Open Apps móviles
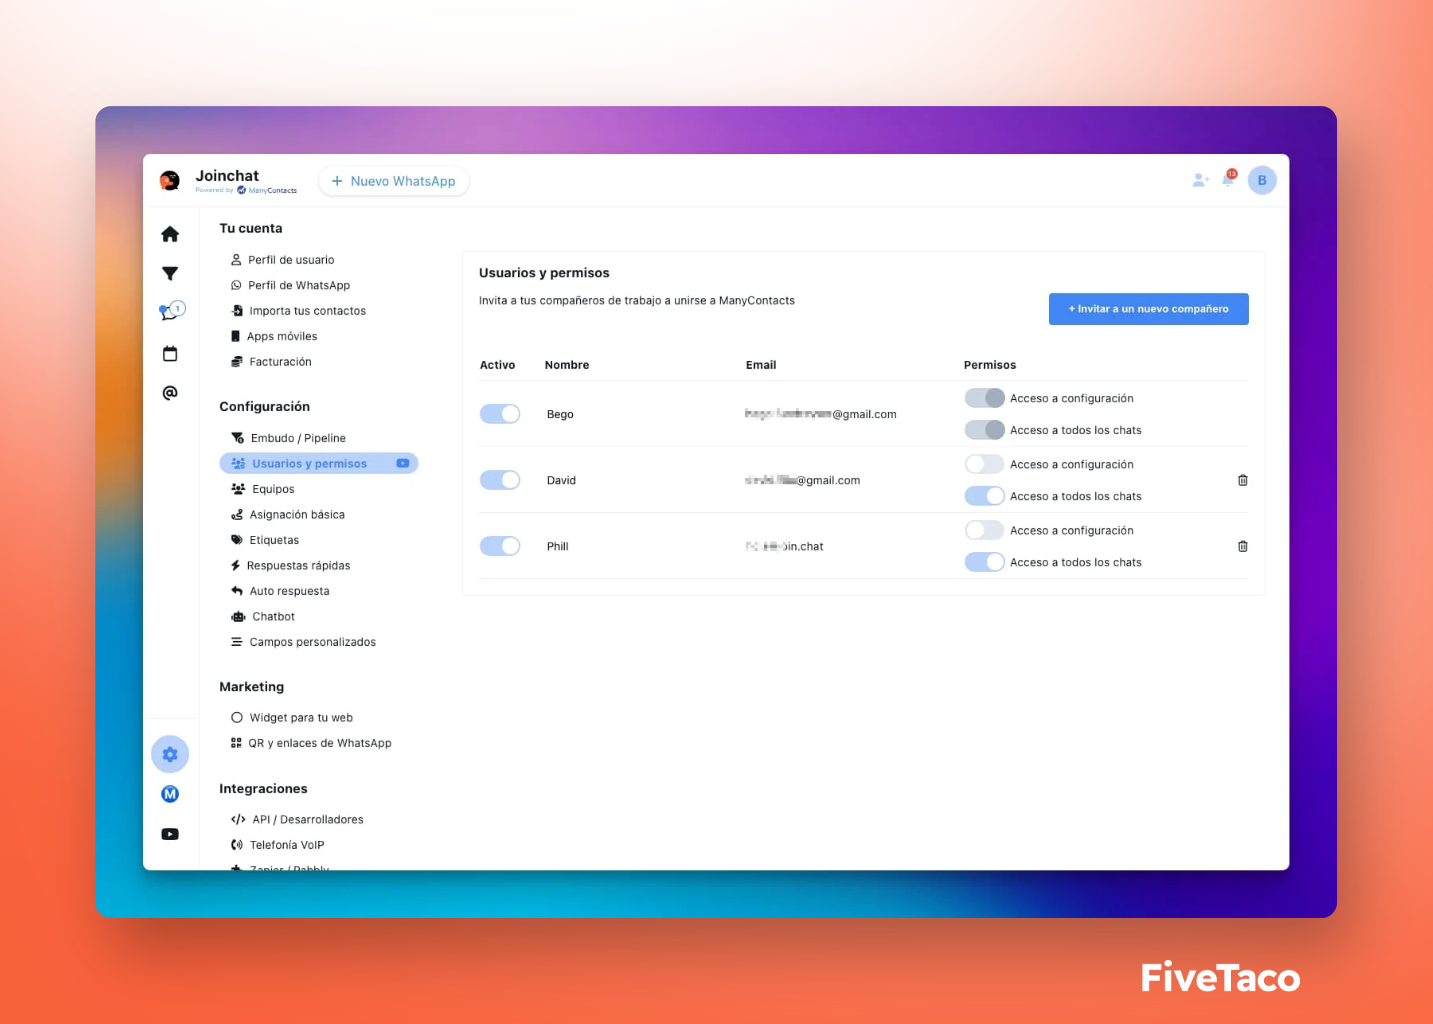 click(x=274, y=336)
